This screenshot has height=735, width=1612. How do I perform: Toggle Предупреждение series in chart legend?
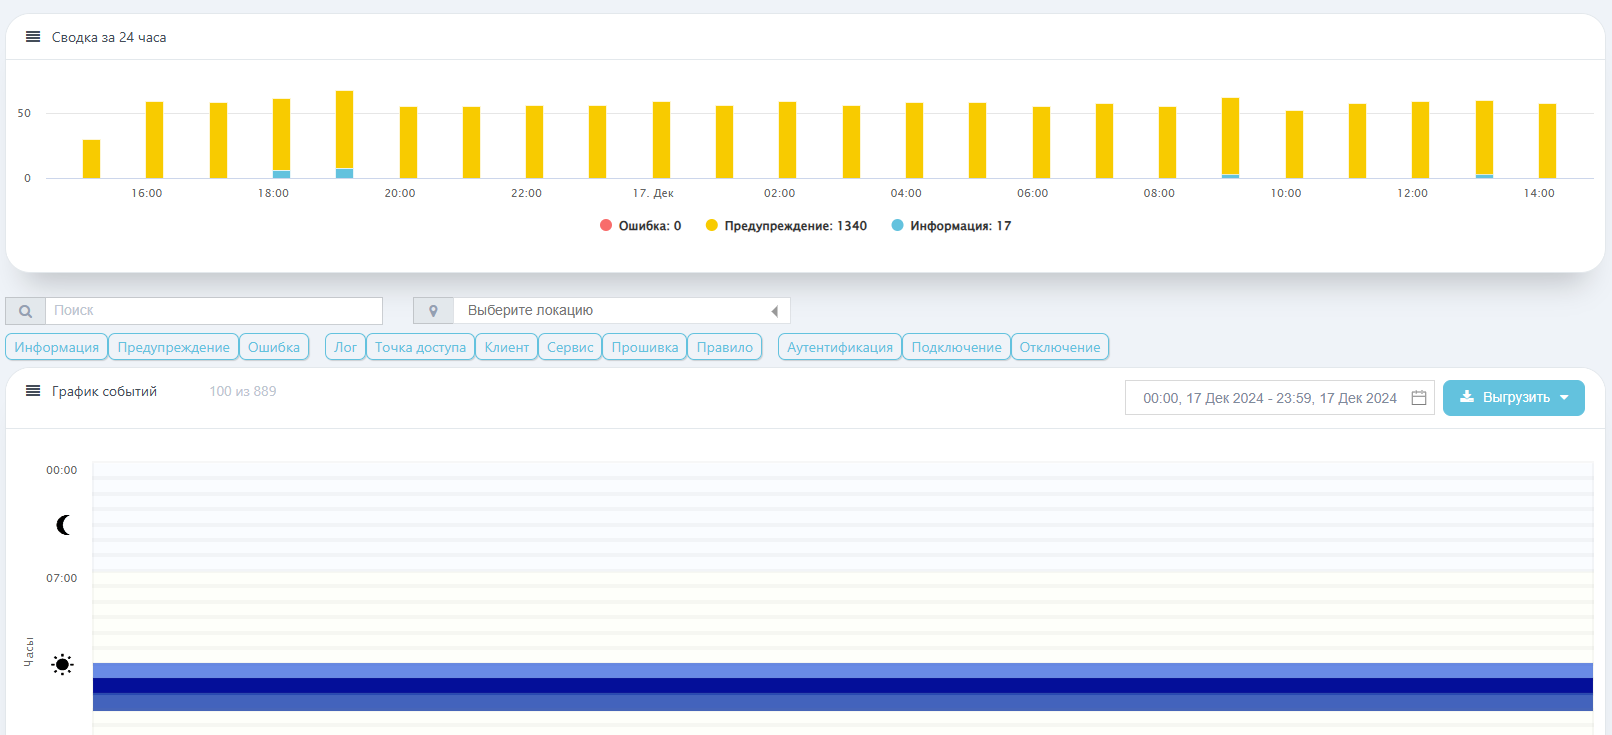coord(786,226)
